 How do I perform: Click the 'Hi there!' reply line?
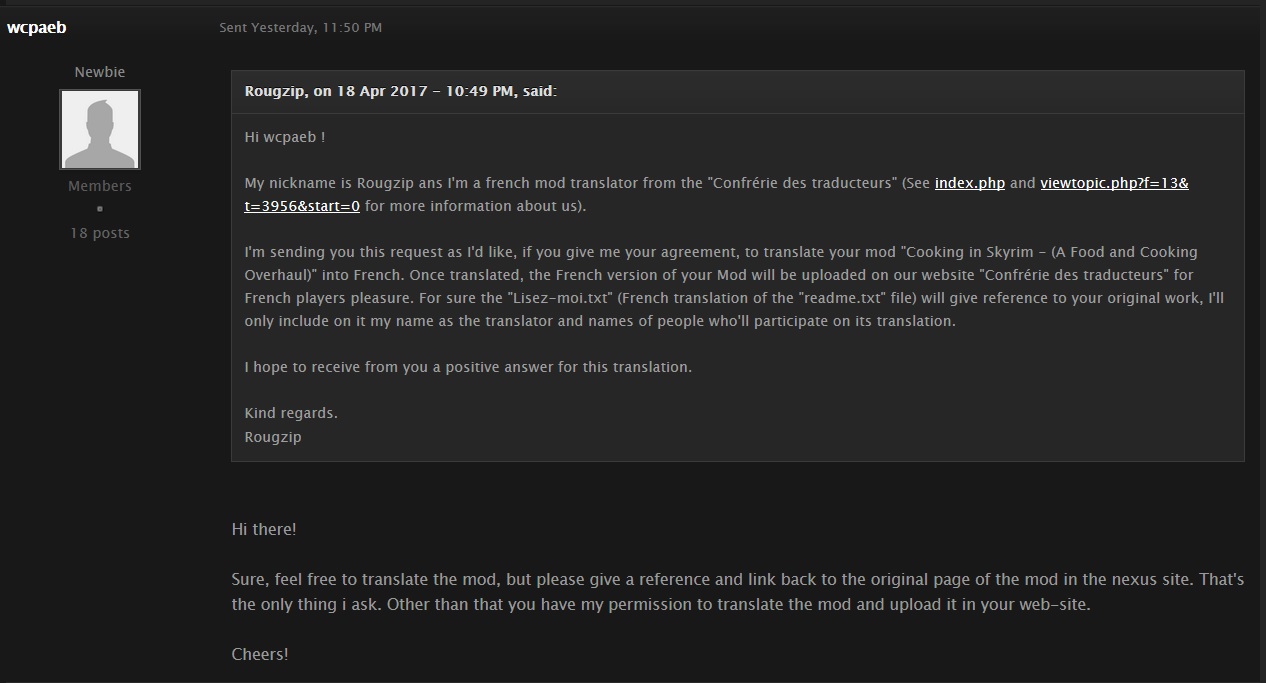[264, 529]
